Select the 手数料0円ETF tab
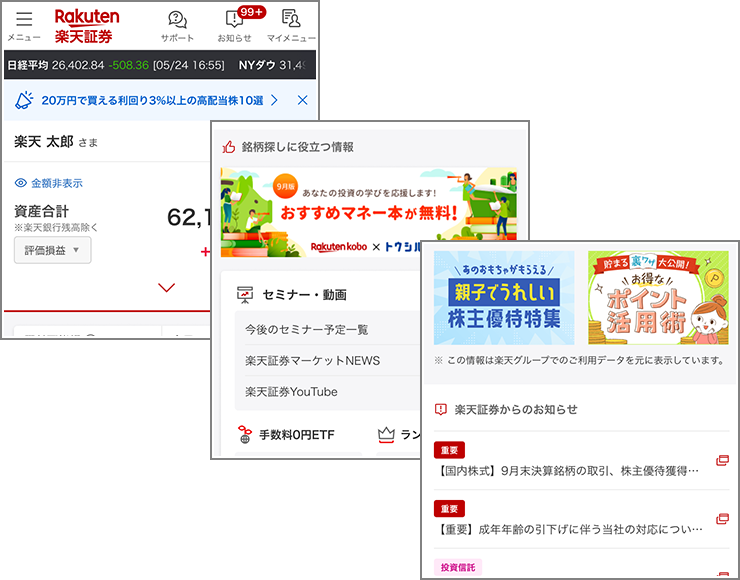 point(297,435)
